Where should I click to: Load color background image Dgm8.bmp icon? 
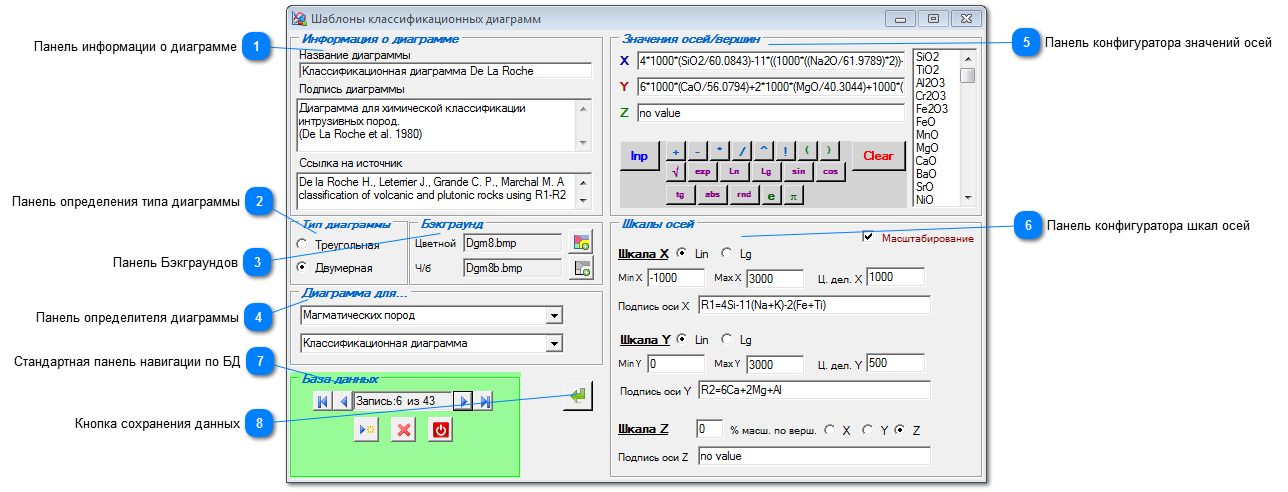coord(581,242)
